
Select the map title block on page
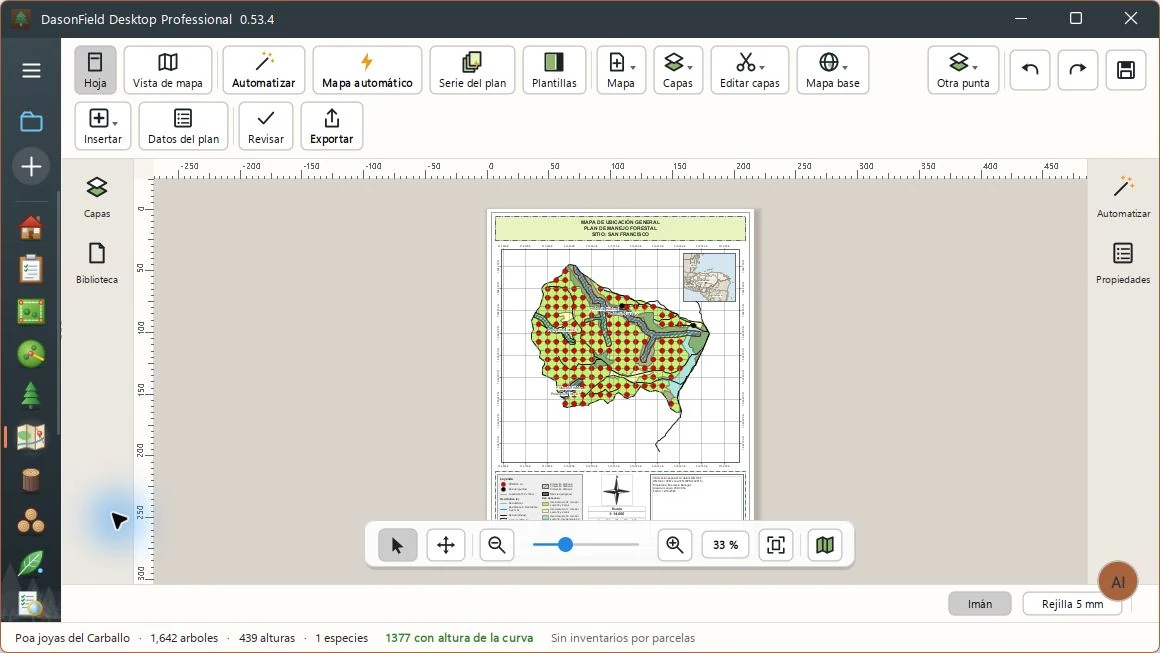click(x=620, y=228)
